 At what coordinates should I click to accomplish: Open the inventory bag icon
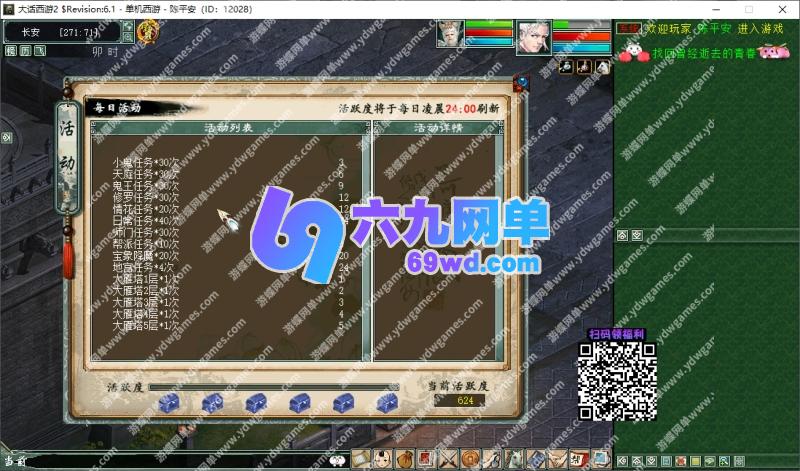click(405, 460)
